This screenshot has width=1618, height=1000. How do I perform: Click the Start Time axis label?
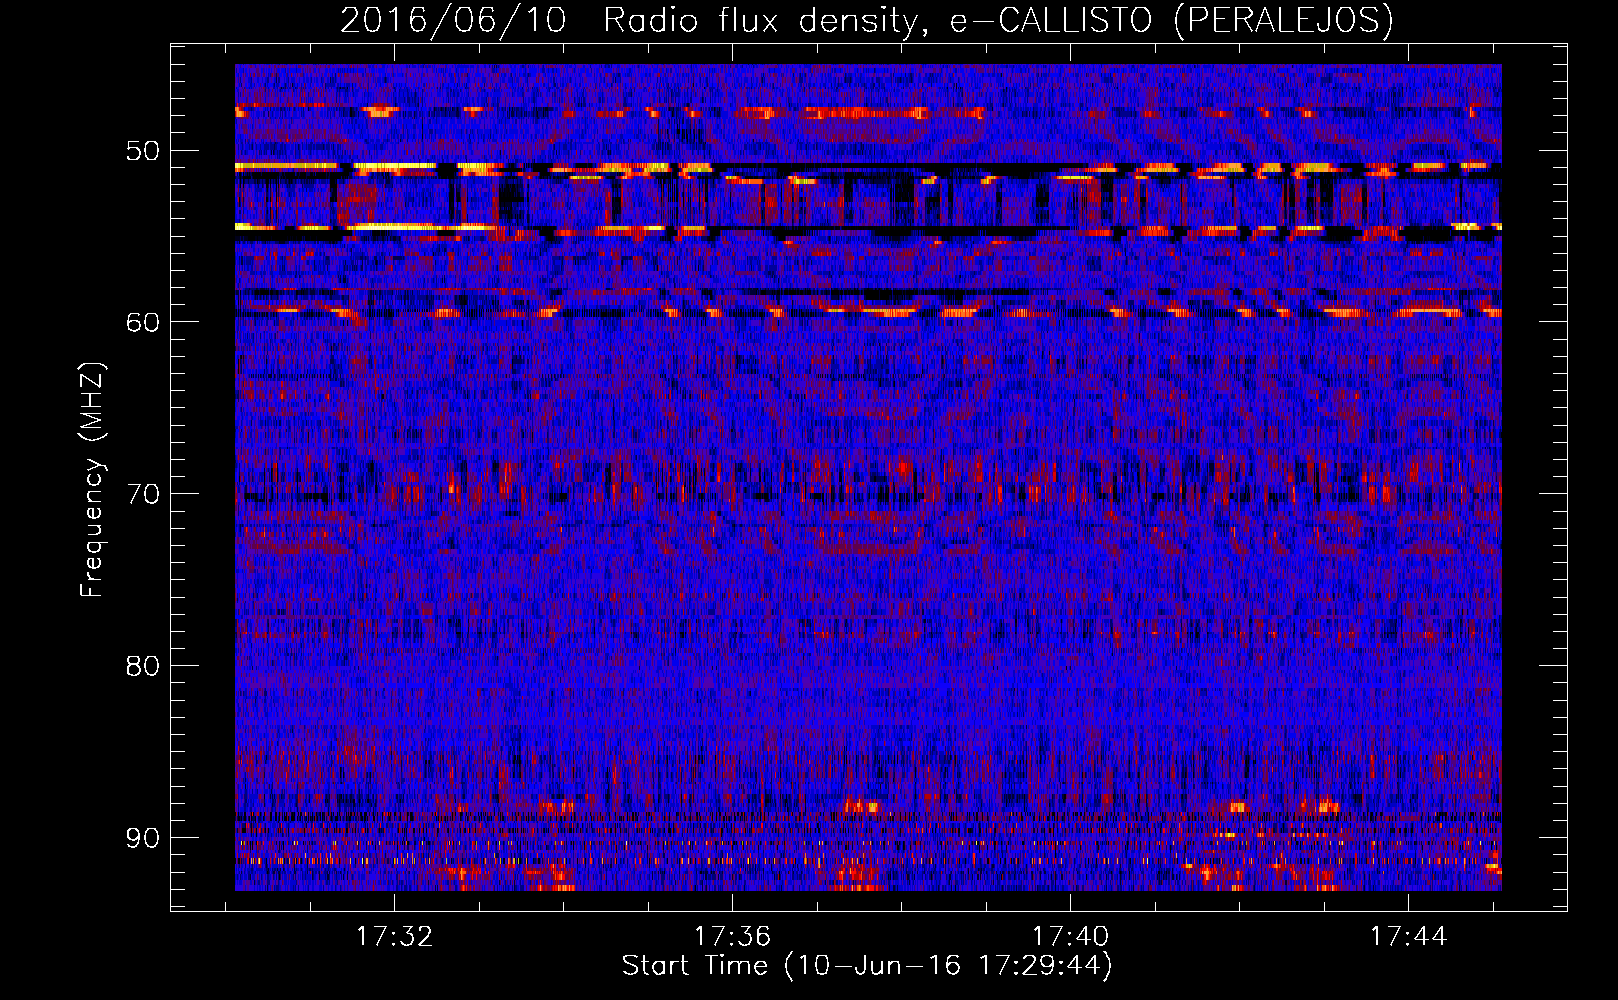[866, 966]
